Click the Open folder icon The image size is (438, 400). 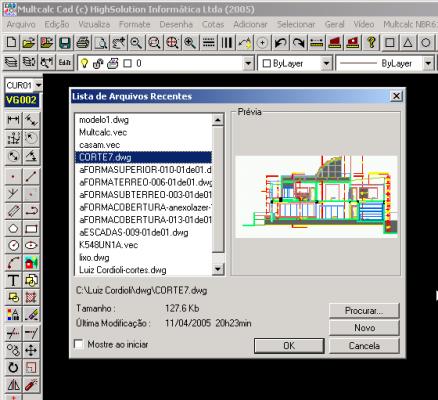(29, 43)
